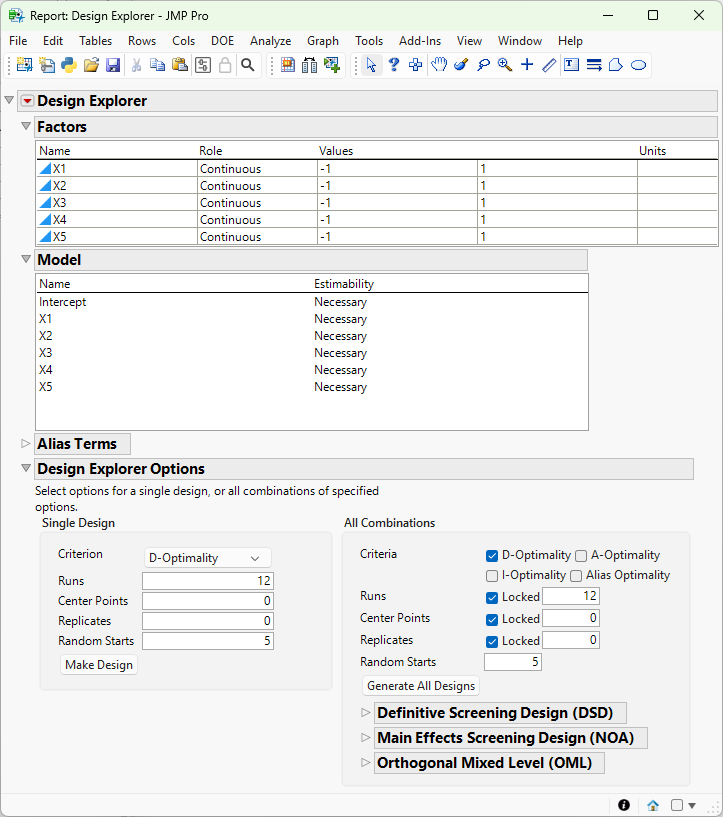Click the Single Design Replicates field
Viewport: 723px width, 817px height.
[208, 621]
